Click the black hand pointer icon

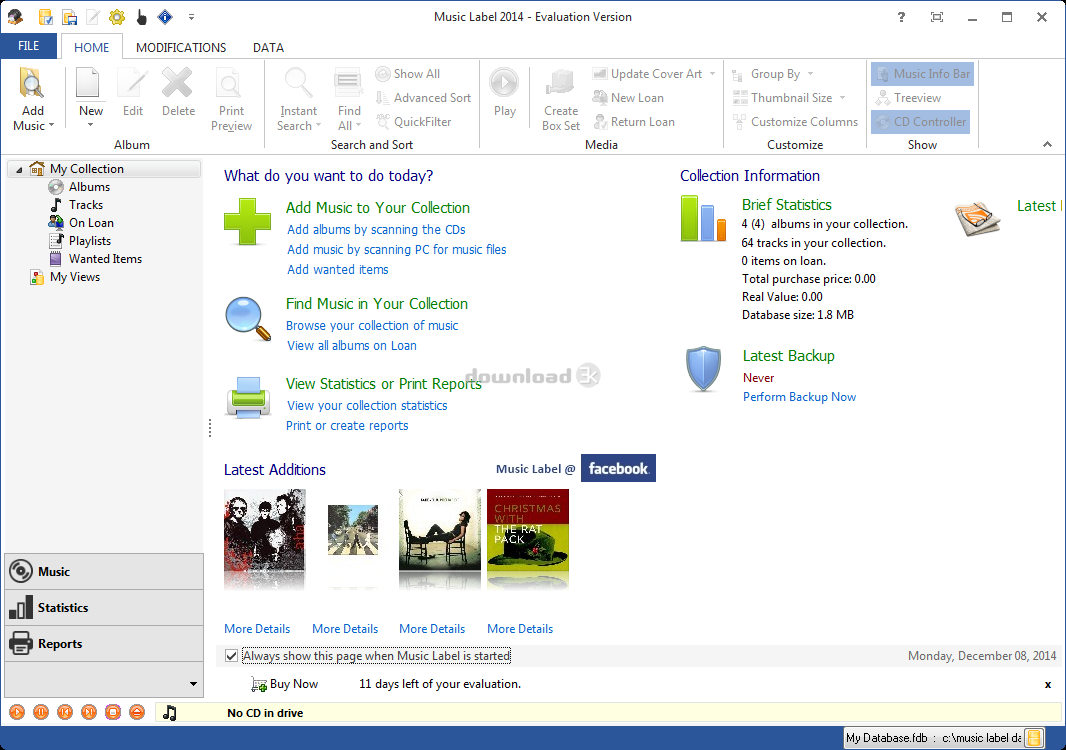point(141,17)
